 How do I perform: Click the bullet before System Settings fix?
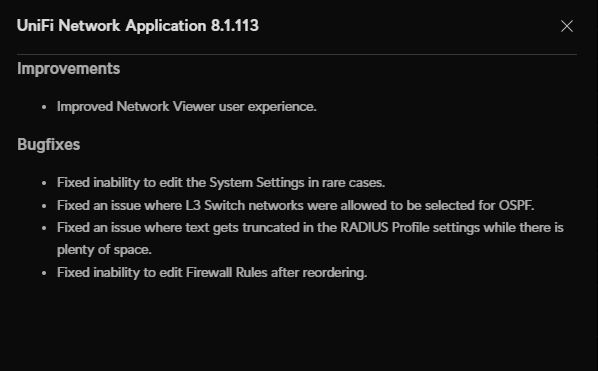[44, 183]
